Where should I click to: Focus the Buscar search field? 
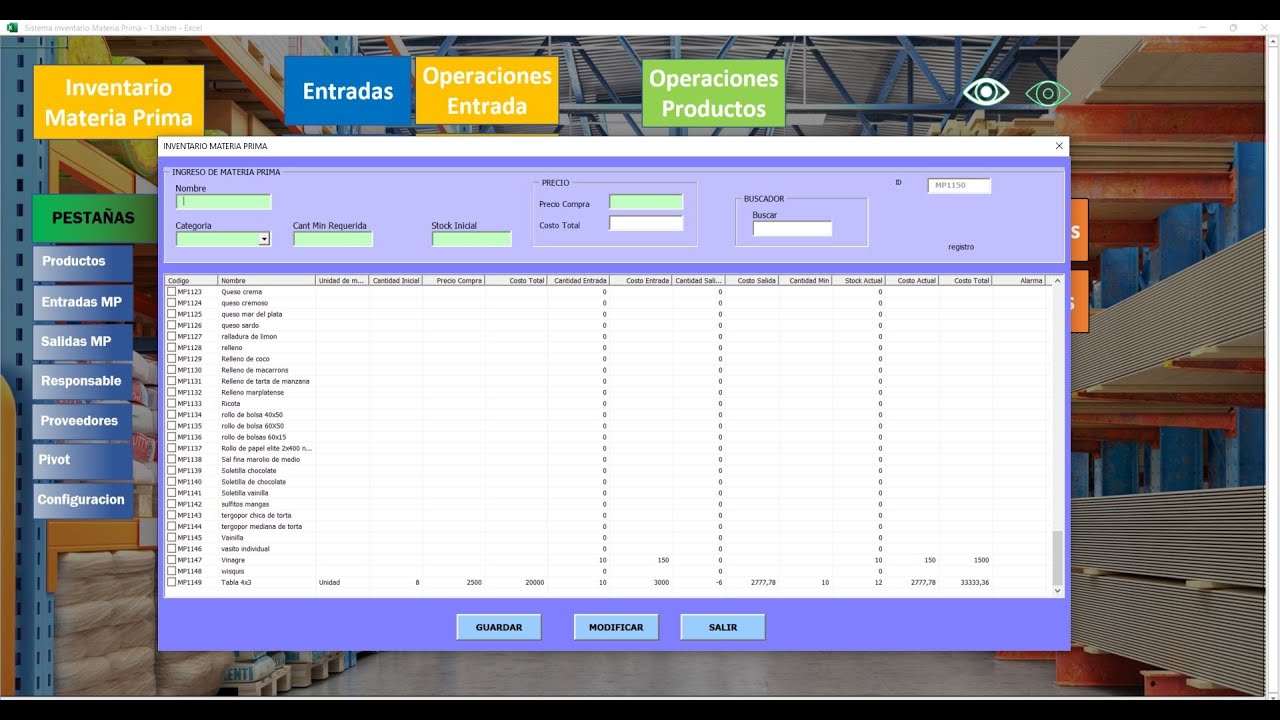(792, 229)
